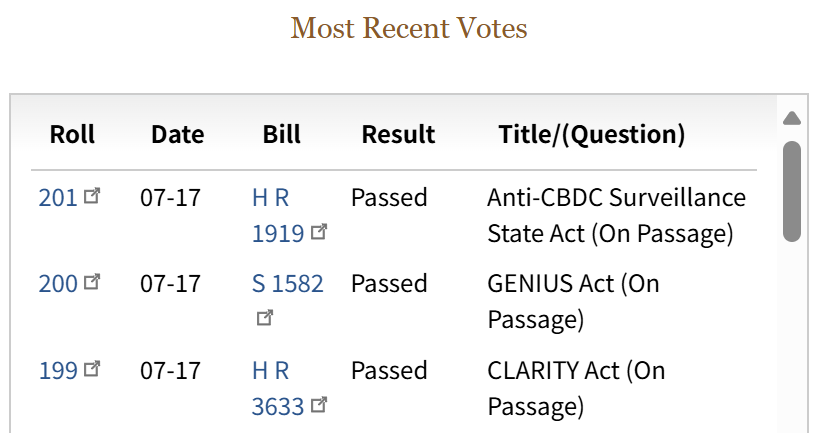Viewport: 817px width, 433px height.
Task: Click the Title/(Question) column header
Action: coord(591,134)
